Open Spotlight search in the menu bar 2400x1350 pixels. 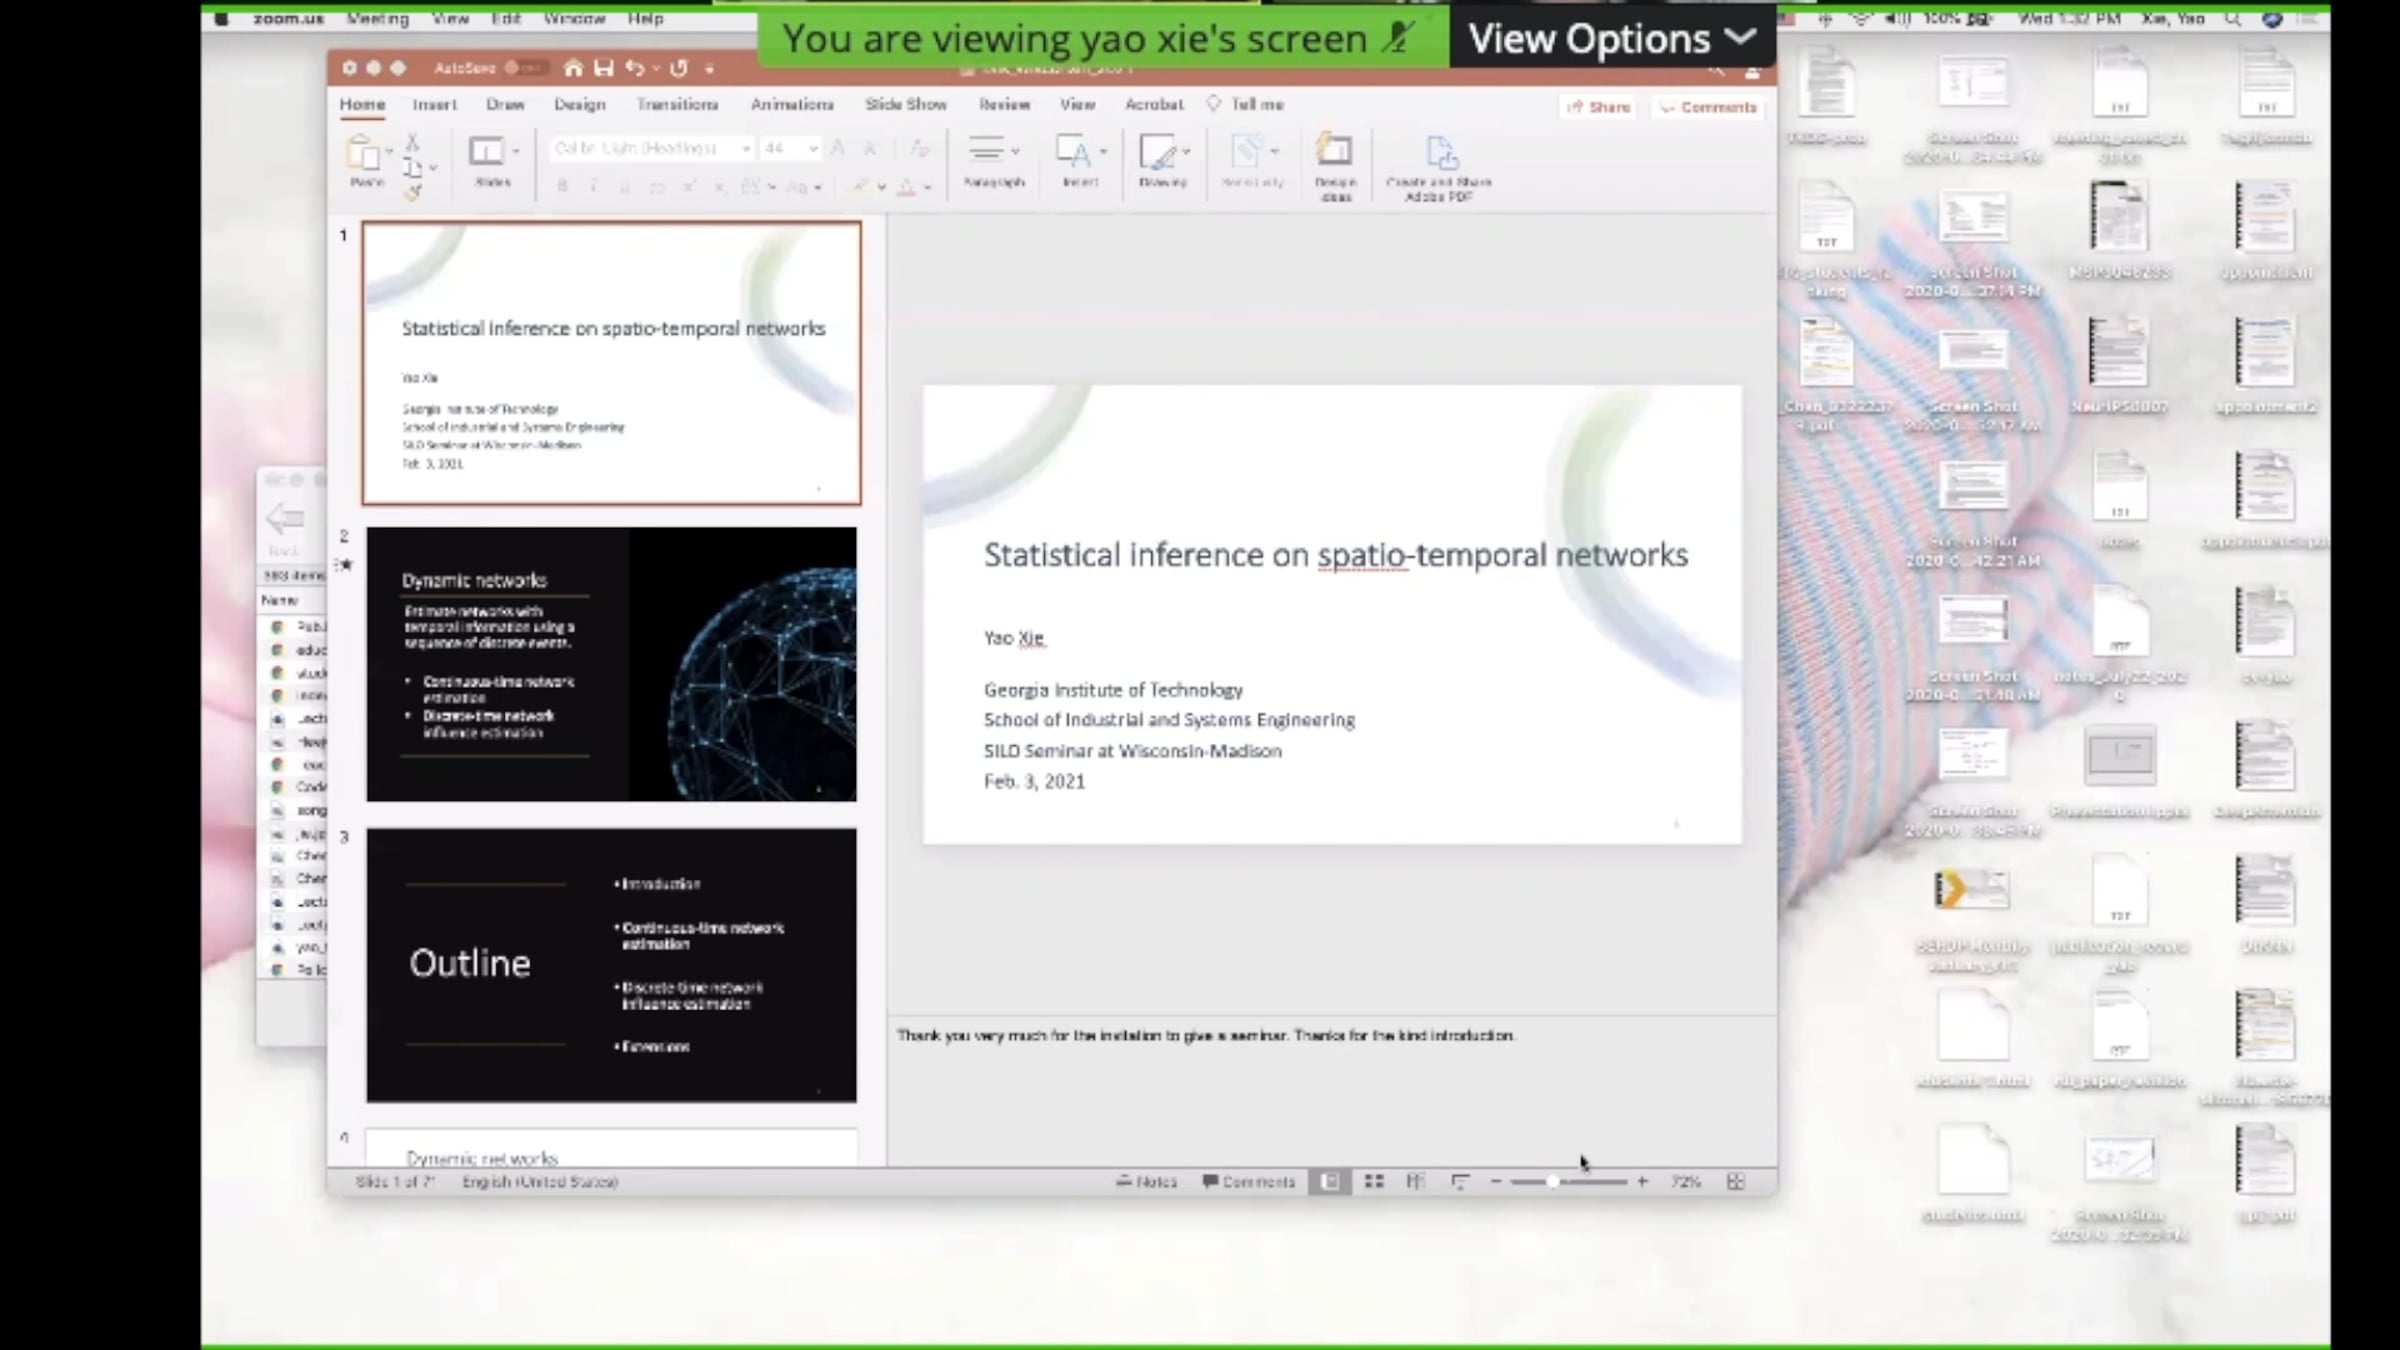(2232, 19)
